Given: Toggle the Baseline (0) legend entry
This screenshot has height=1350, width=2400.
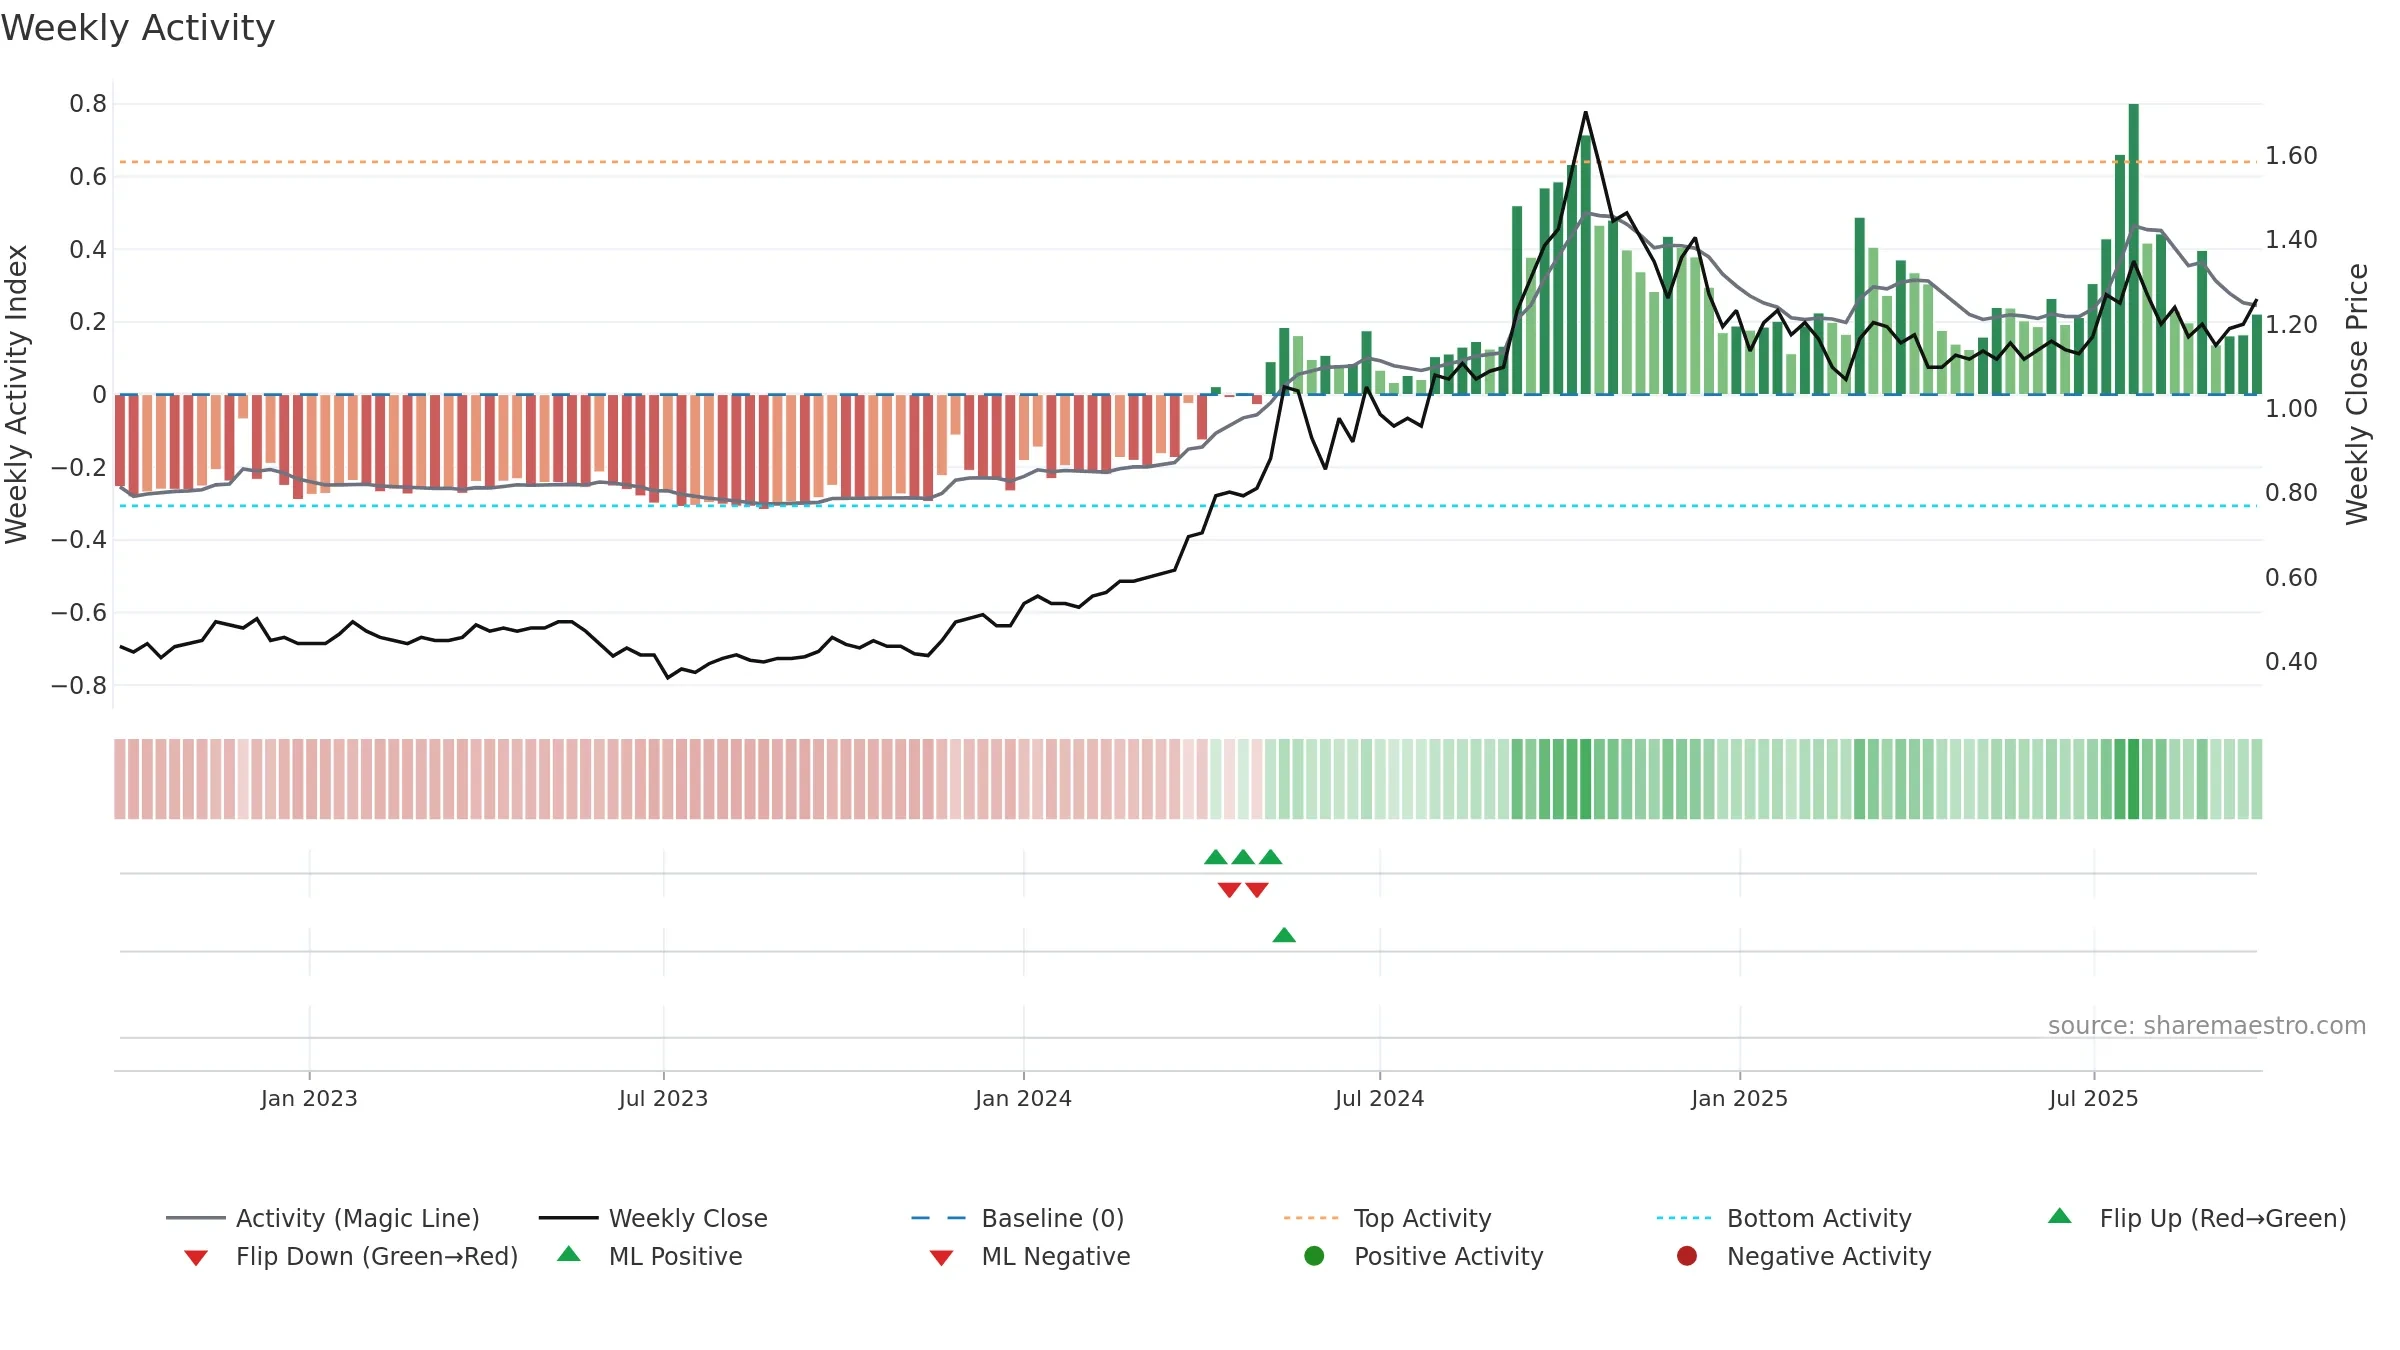Looking at the screenshot, I should (1018, 1218).
